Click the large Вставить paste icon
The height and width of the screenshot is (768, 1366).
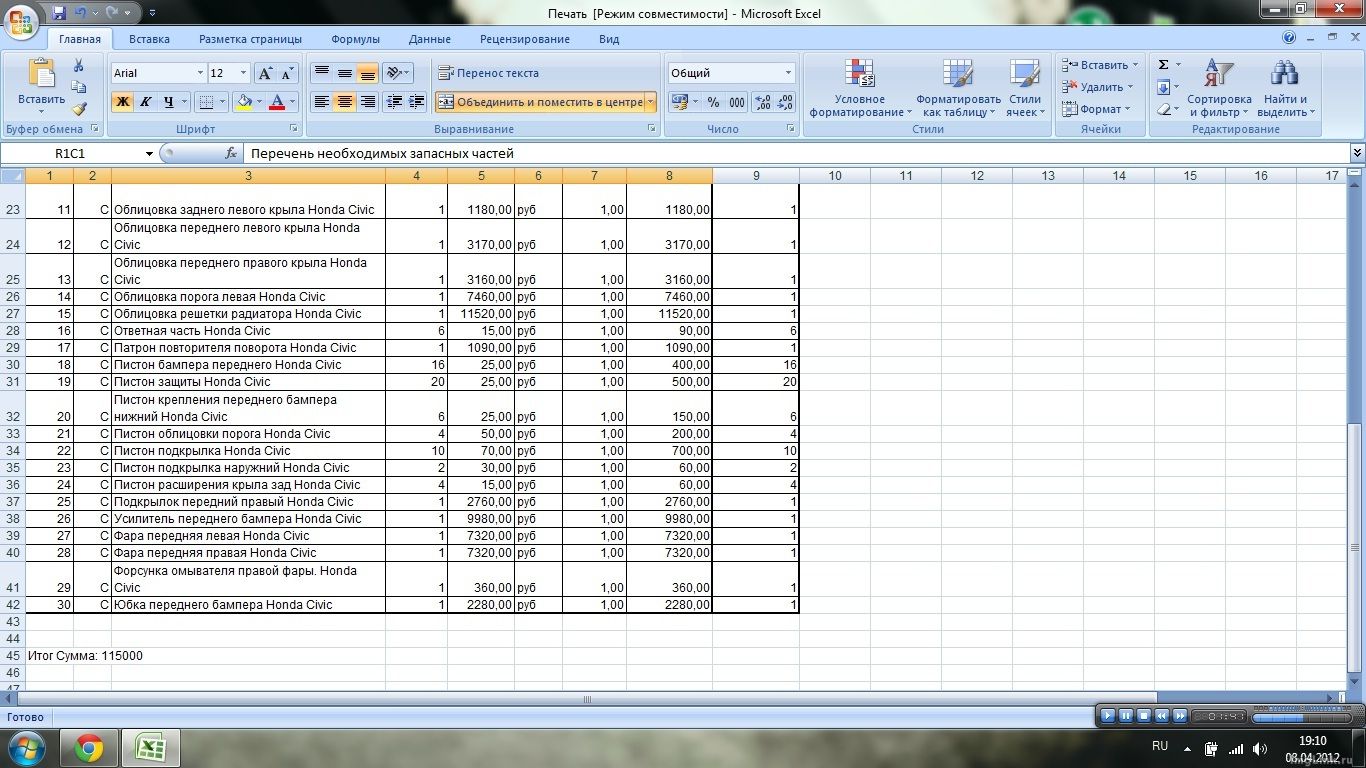41,74
